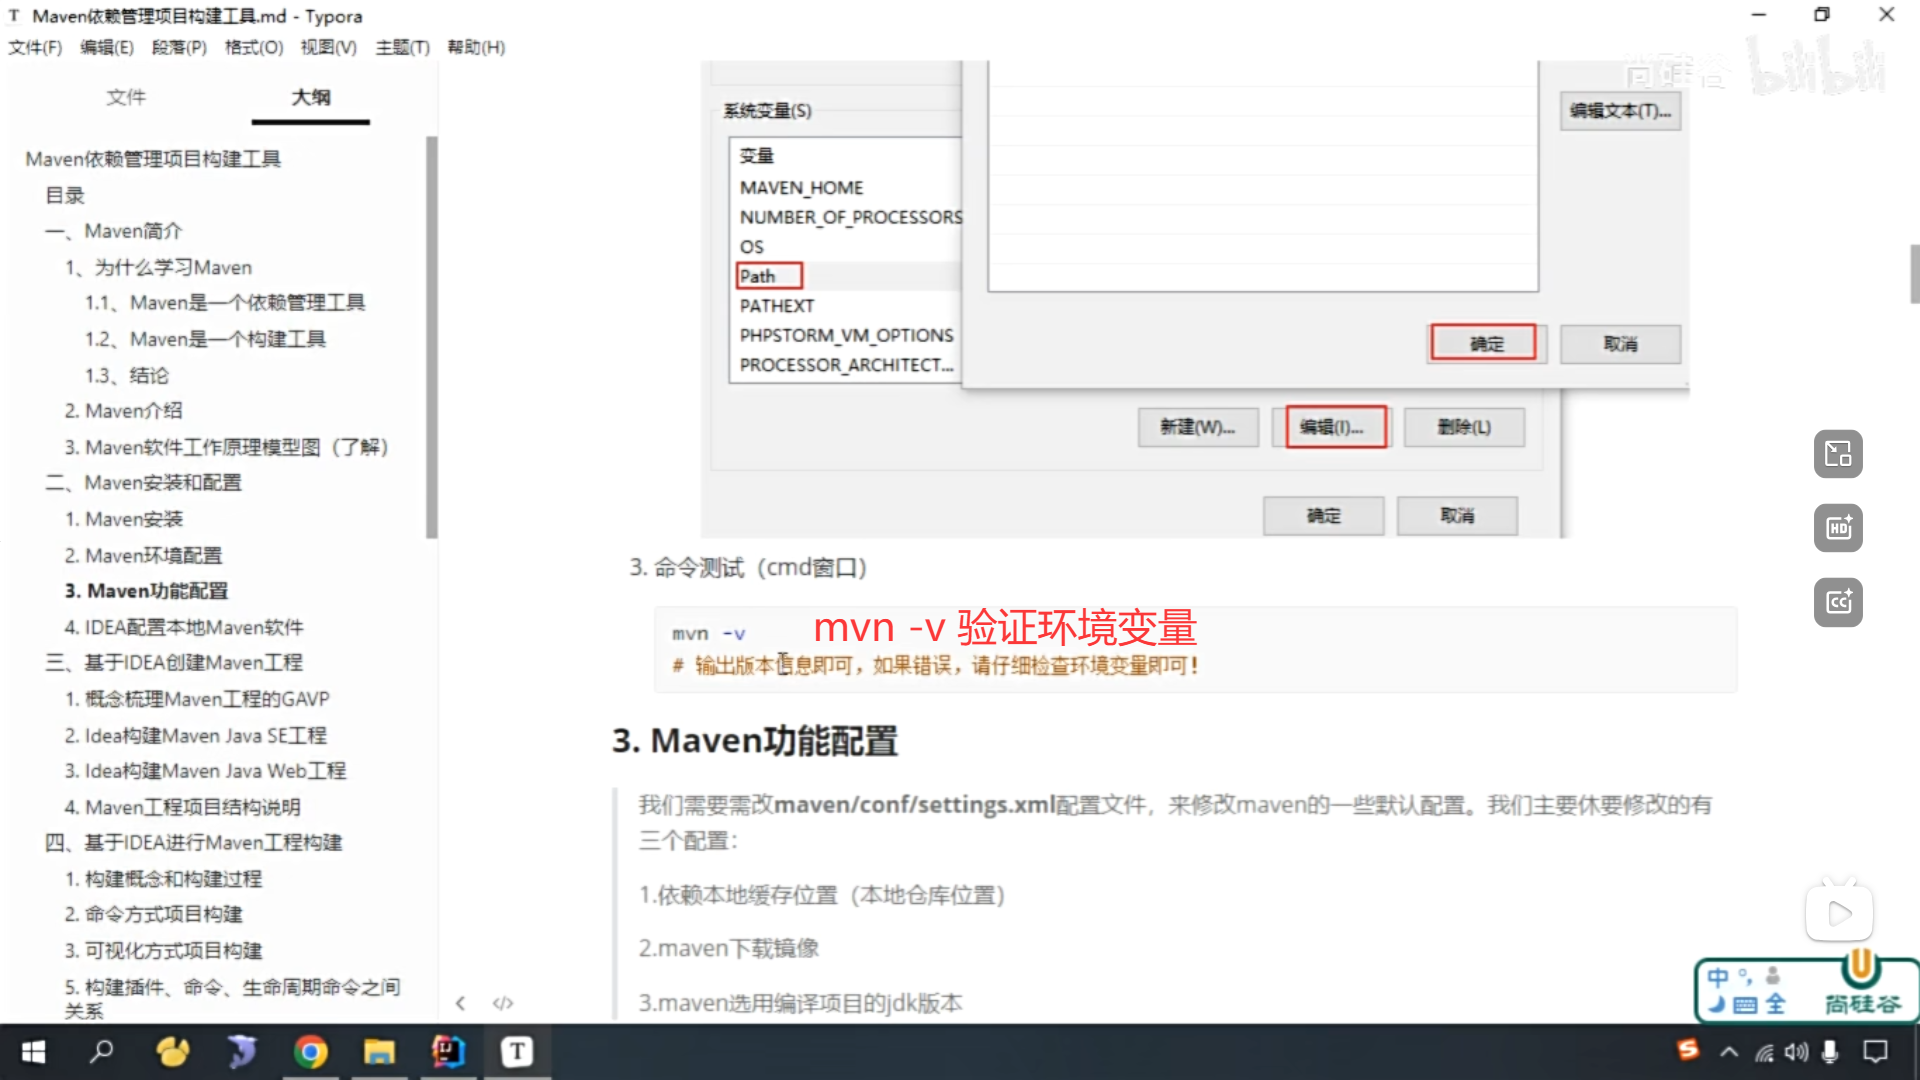Toggle Chinese input mode indicator
Image resolution: width=1920 pixels, height=1080 pixels.
(x=1717, y=977)
